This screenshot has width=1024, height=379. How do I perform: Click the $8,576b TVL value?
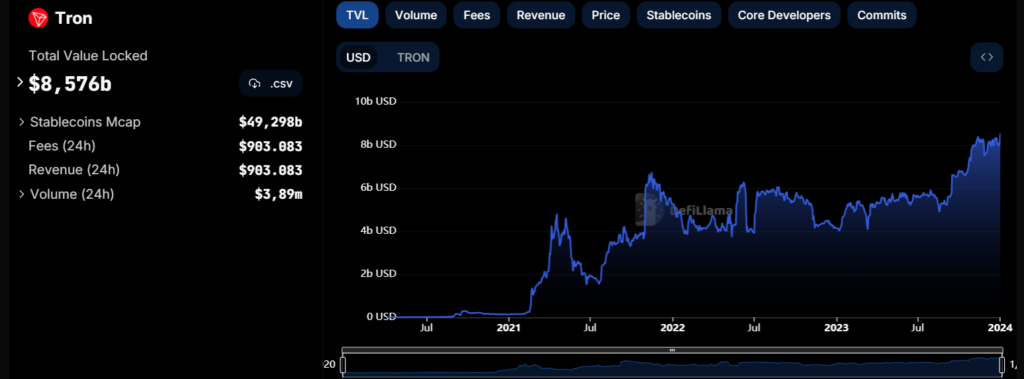click(x=70, y=84)
